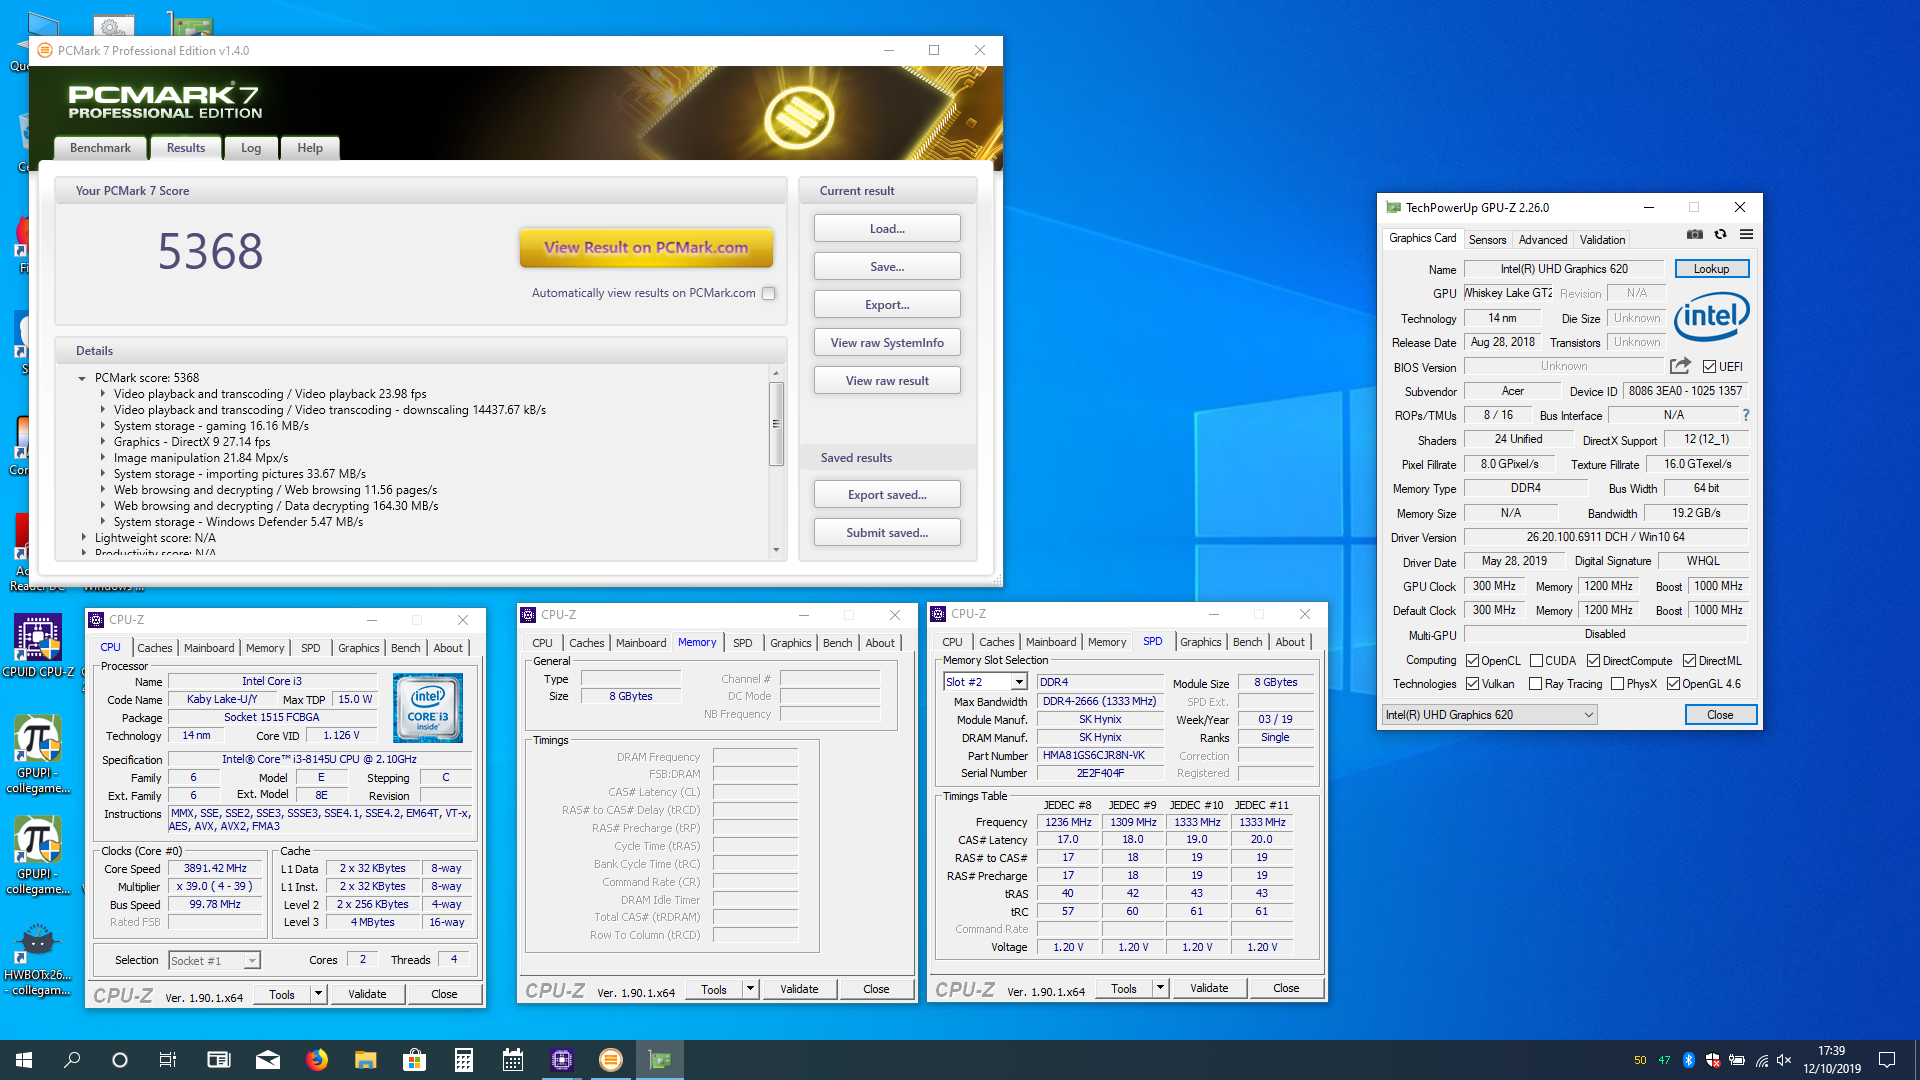
Task: Open the HWBOT desktop shortcut icon
Action: click(x=38, y=960)
